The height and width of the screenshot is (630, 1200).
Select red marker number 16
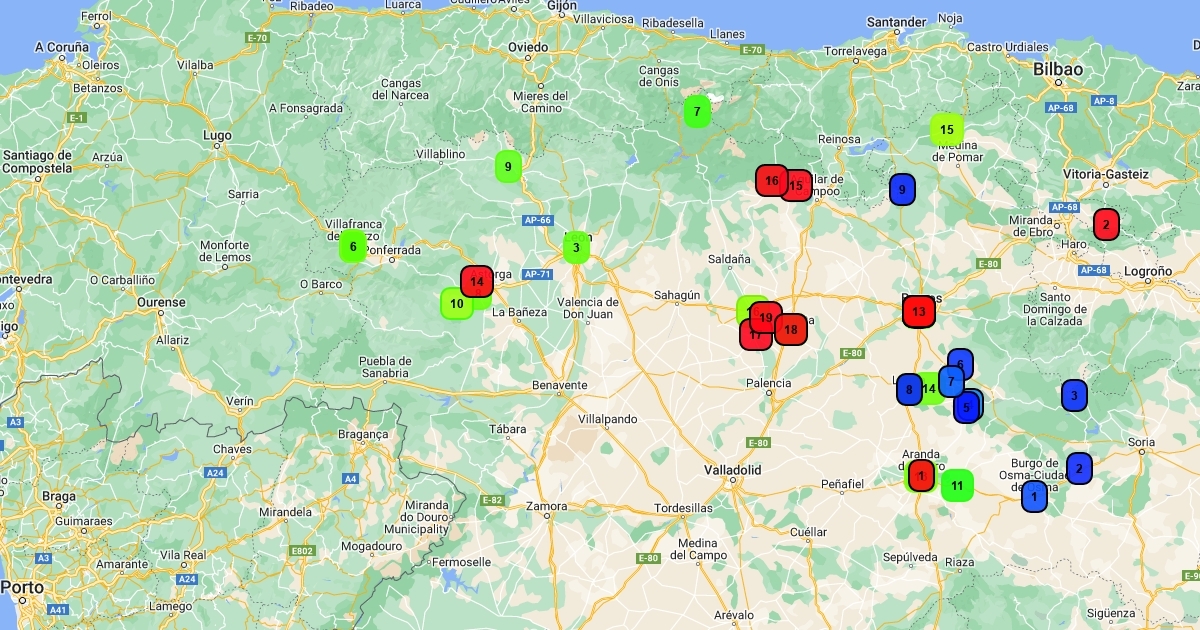click(770, 181)
